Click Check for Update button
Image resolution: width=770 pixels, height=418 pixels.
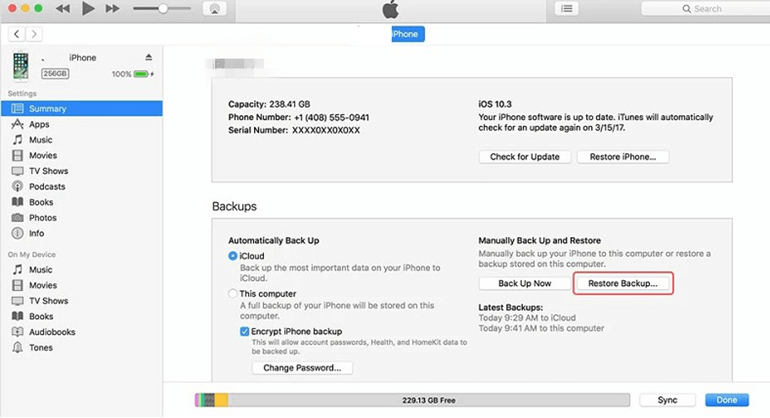pos(524,157)
